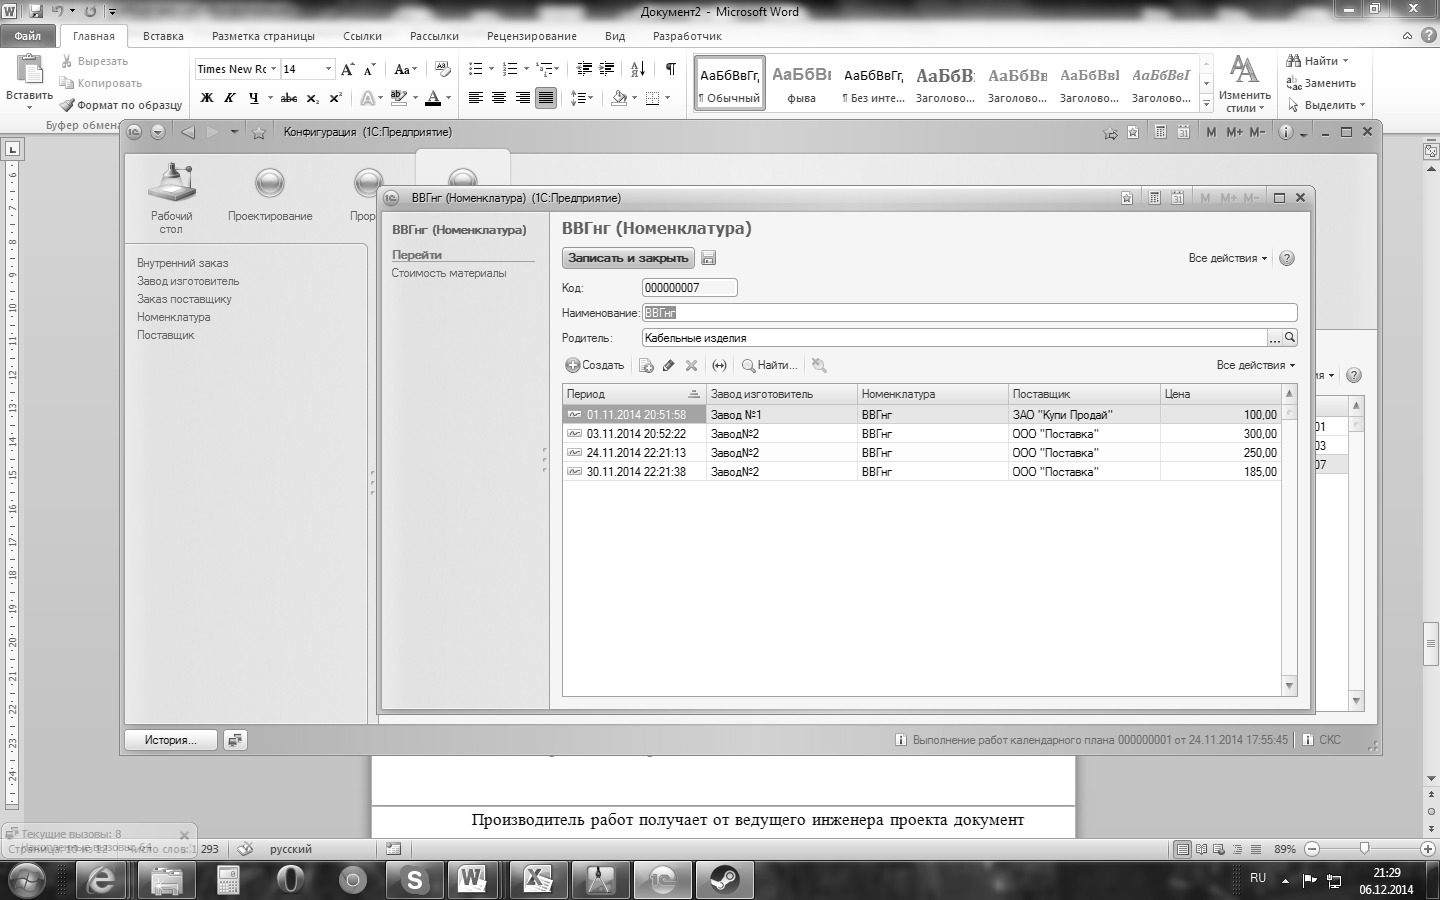The width and height of the screenshot is (1440, 900).
Task: Open the calculator icon in the ВВГнг window title bar
Action: click(1154, 198)
